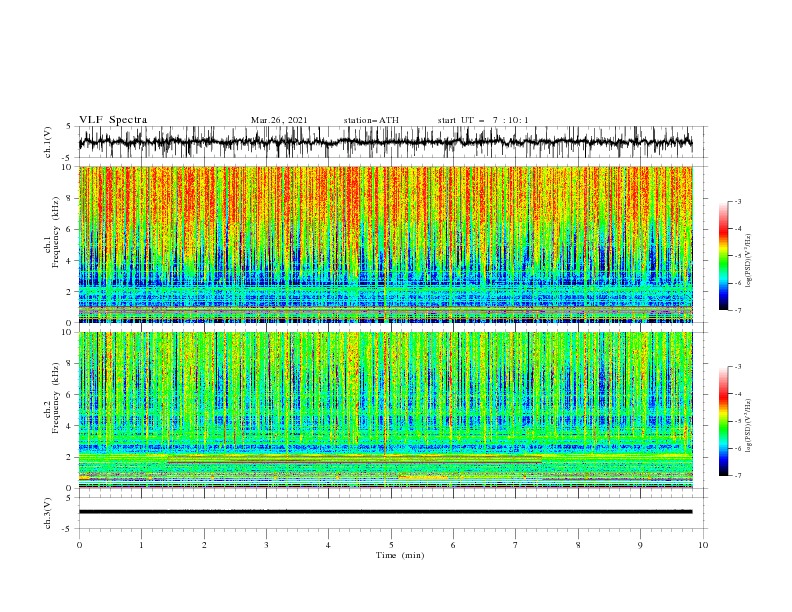Viewport: 792px width, 612px height.
Task: Click the "ch.1(V)" waveform axis label
Action: pos(48,142)
